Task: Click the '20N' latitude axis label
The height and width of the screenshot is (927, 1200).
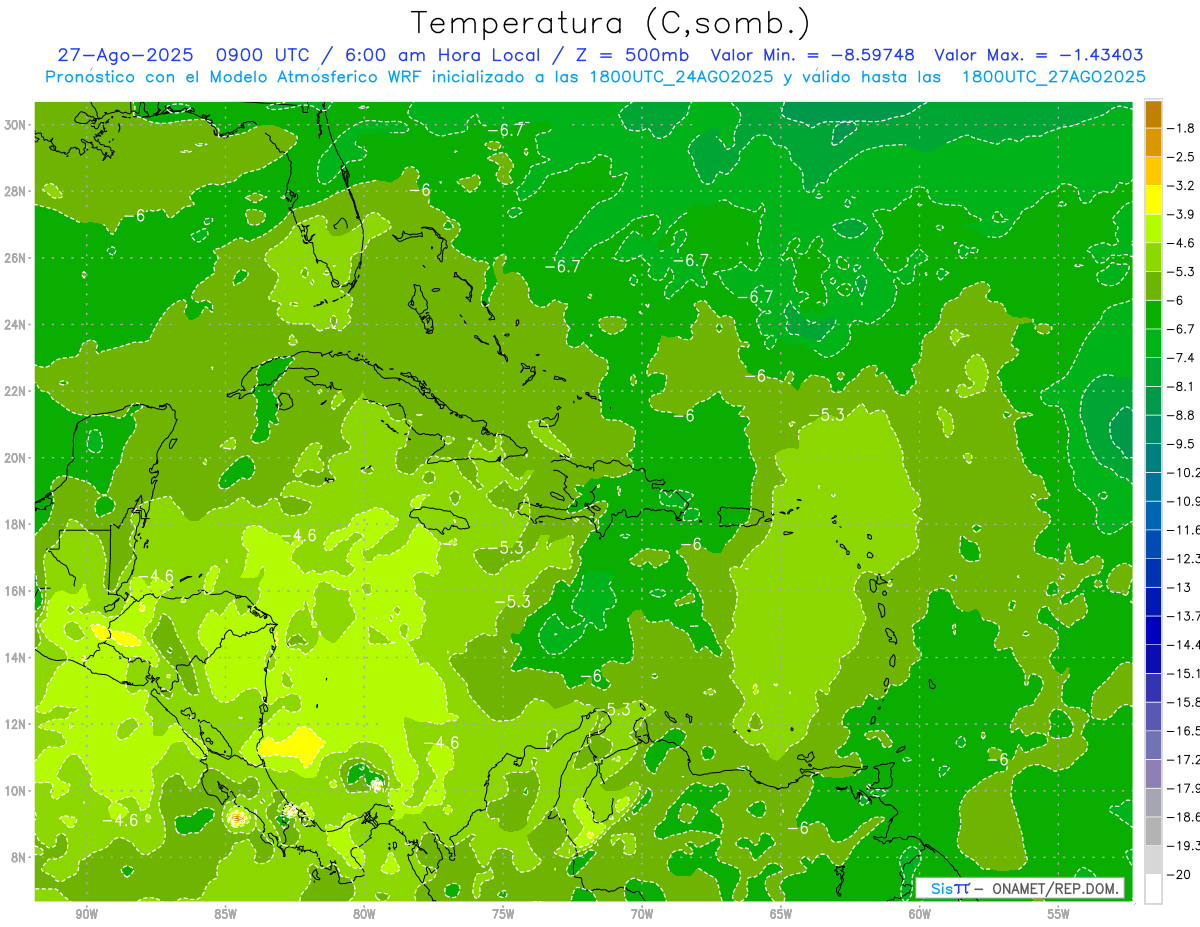Action: [16, 458]
